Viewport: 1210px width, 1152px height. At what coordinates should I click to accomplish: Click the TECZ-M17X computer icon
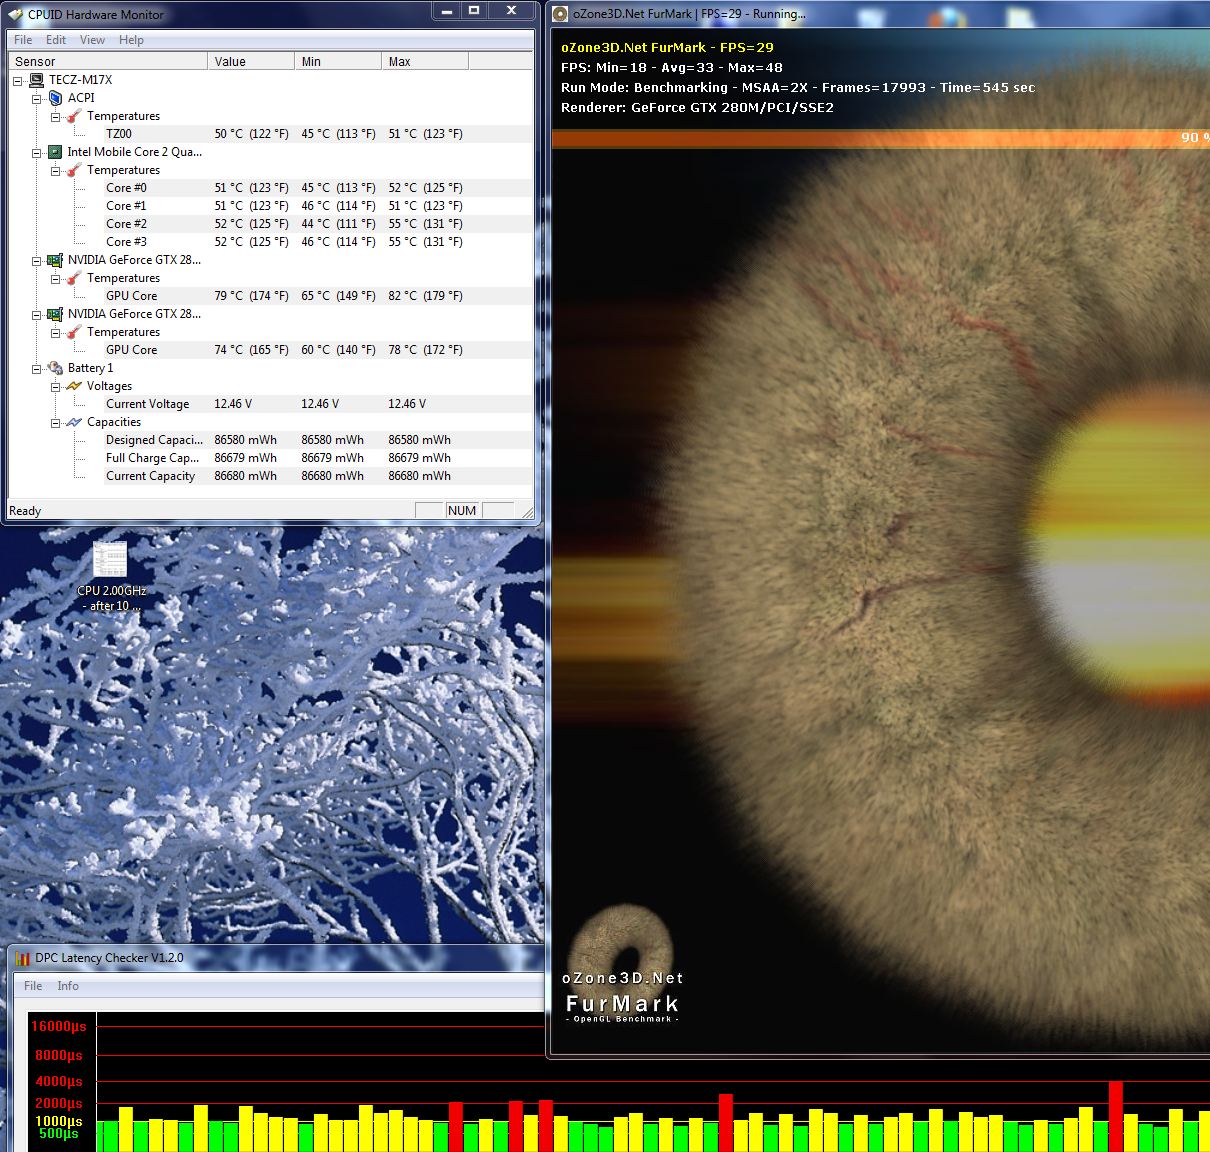click(36, 80)
